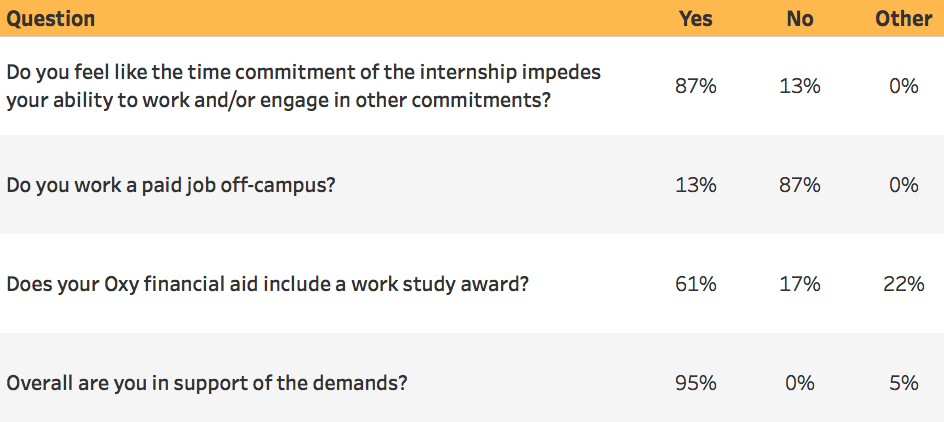Screen dimensions: 944x422
Task: Click the Yes column header
Action: pos(695,19)
